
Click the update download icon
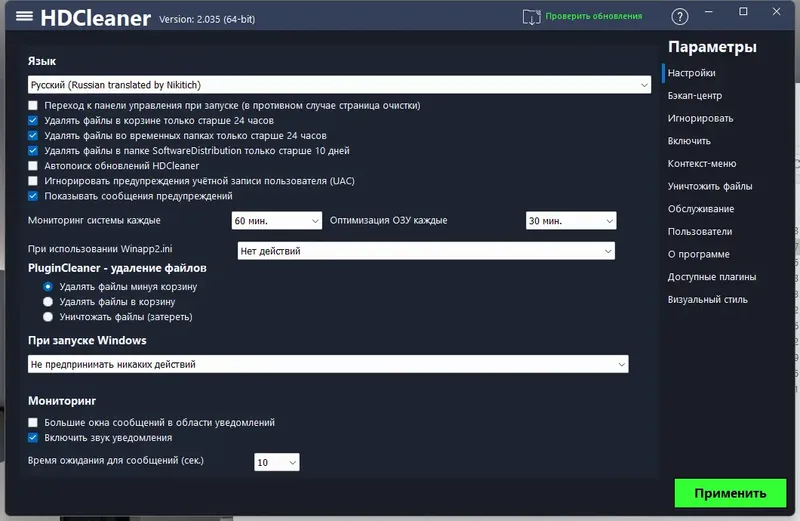(x=531, y=17)
